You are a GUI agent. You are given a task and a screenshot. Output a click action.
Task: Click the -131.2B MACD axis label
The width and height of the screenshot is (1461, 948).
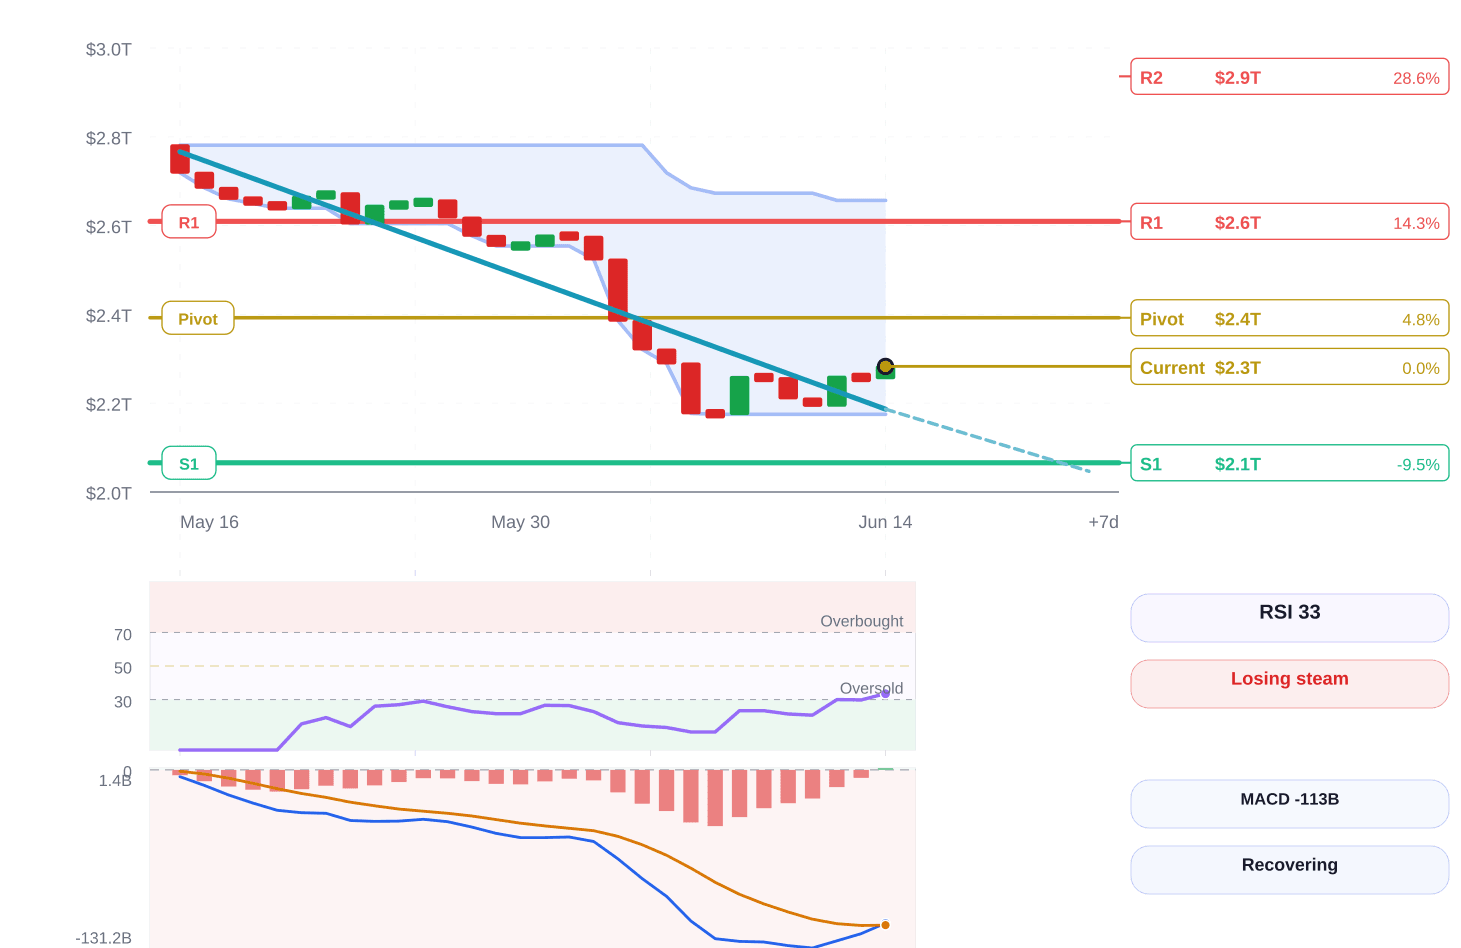[x=104, y=938]
